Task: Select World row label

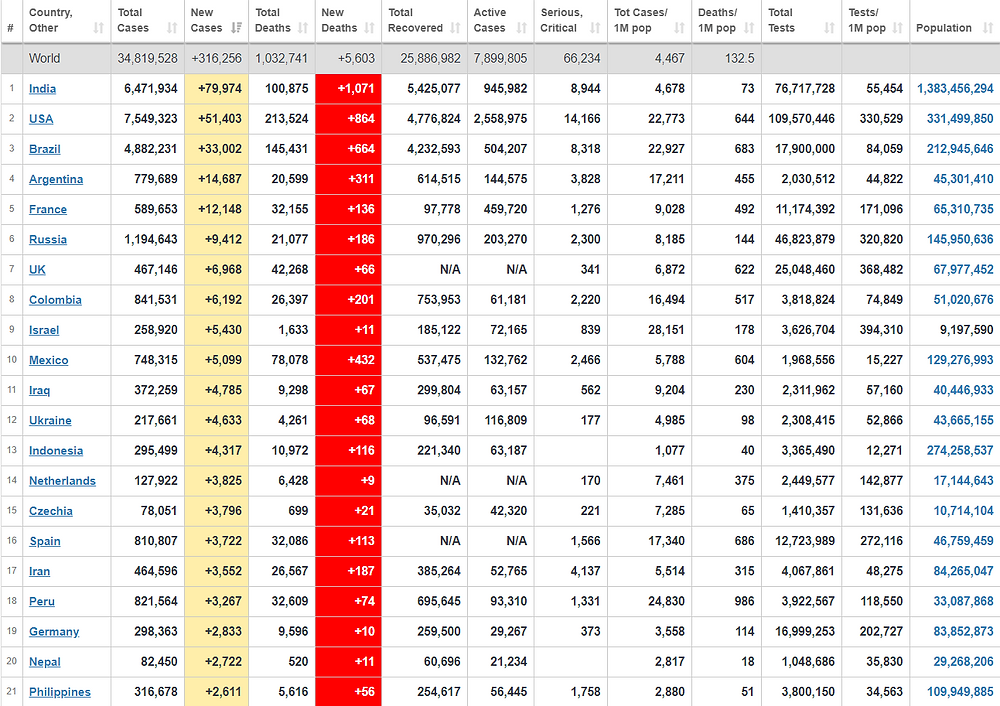Action: point(44,59)
